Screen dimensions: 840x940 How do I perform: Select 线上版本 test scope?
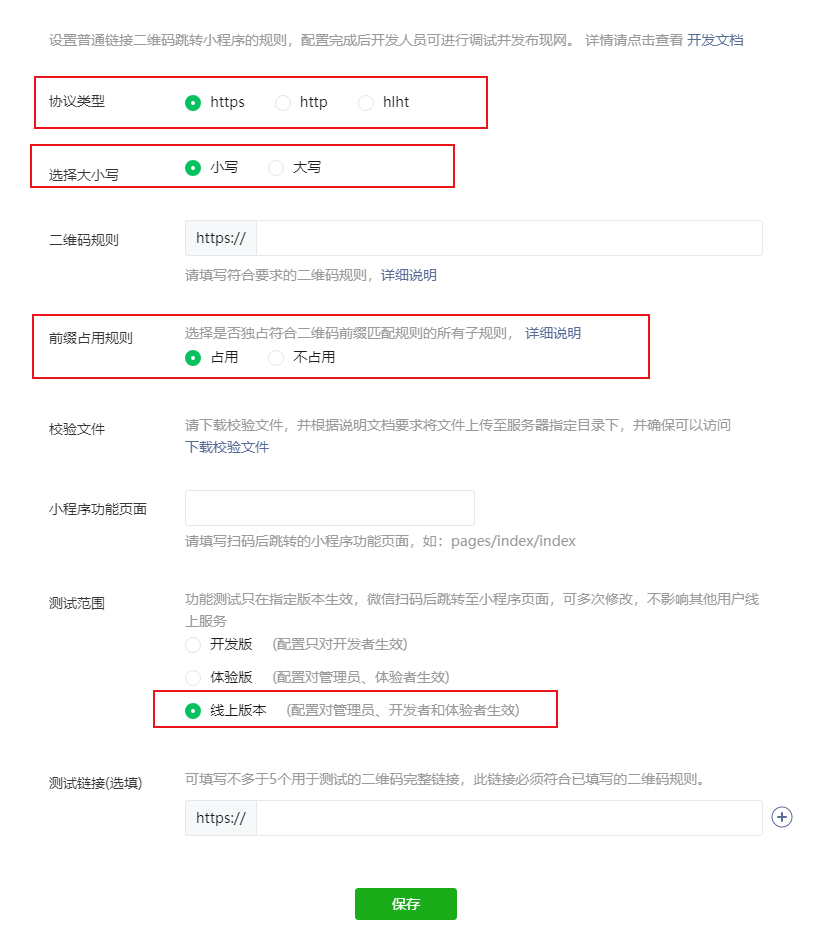coord(193,710)
